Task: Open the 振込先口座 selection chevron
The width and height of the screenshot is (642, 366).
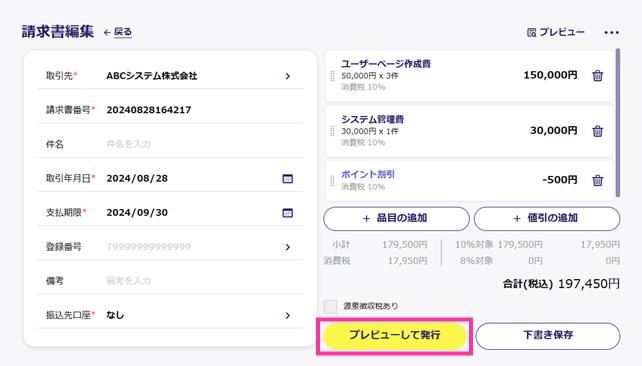Action: tap(287, 316)
